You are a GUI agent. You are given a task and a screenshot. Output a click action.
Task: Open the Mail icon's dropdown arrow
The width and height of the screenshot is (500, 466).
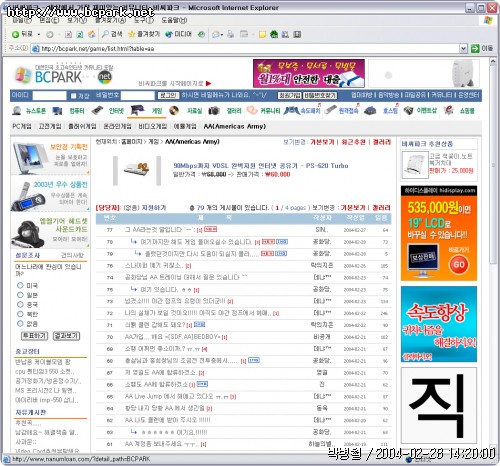pos(222,34)
